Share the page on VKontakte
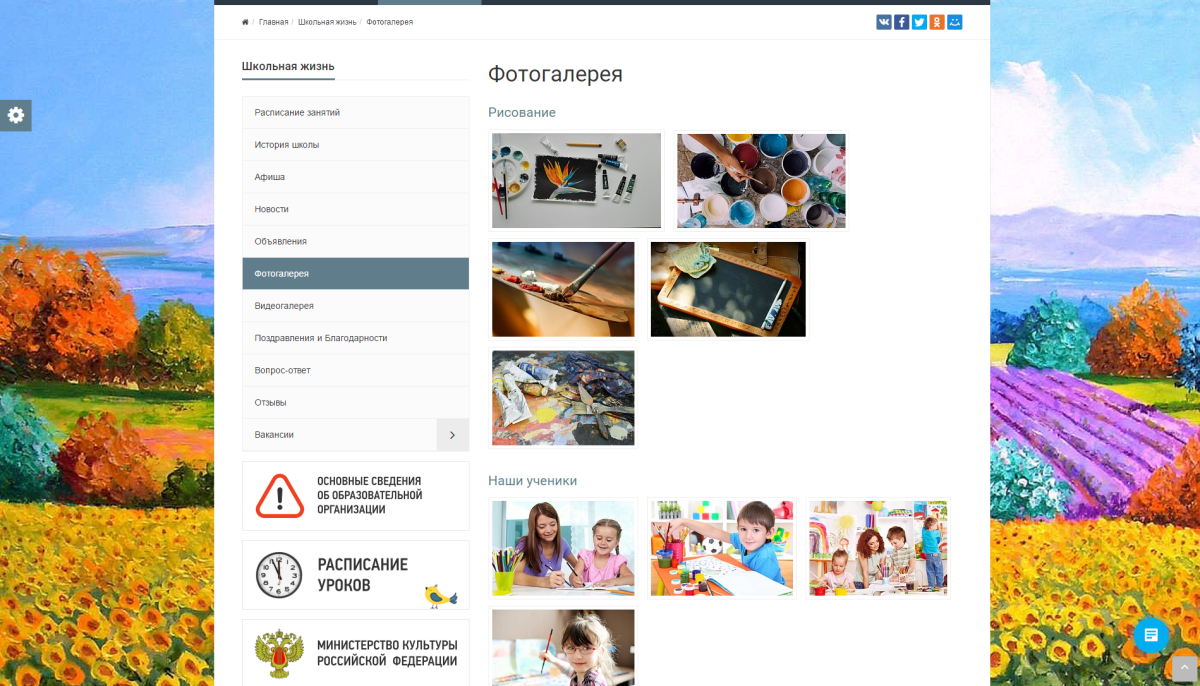The image size is (1200, 686). [883, 21]
